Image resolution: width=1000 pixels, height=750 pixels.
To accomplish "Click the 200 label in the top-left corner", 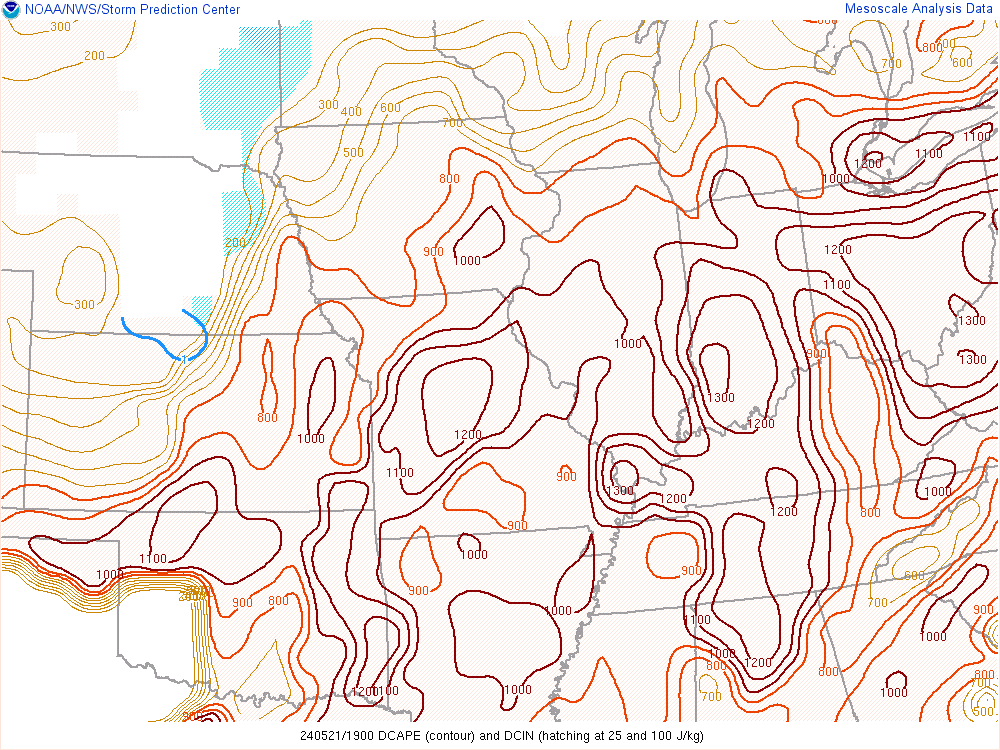I will point(94,55).
